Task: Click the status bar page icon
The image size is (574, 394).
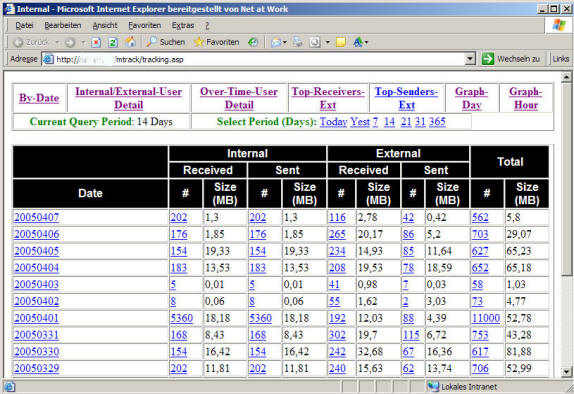Action: pos(9,387)
